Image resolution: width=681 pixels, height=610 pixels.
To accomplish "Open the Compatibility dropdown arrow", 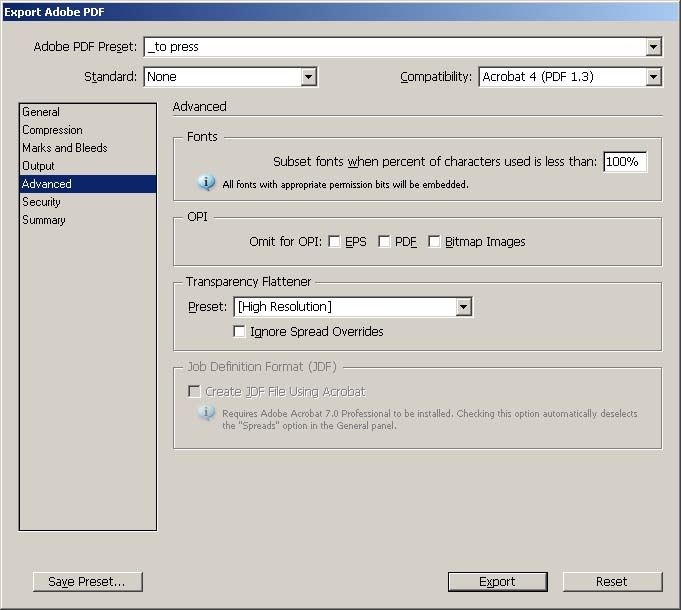I will [653, 77].
